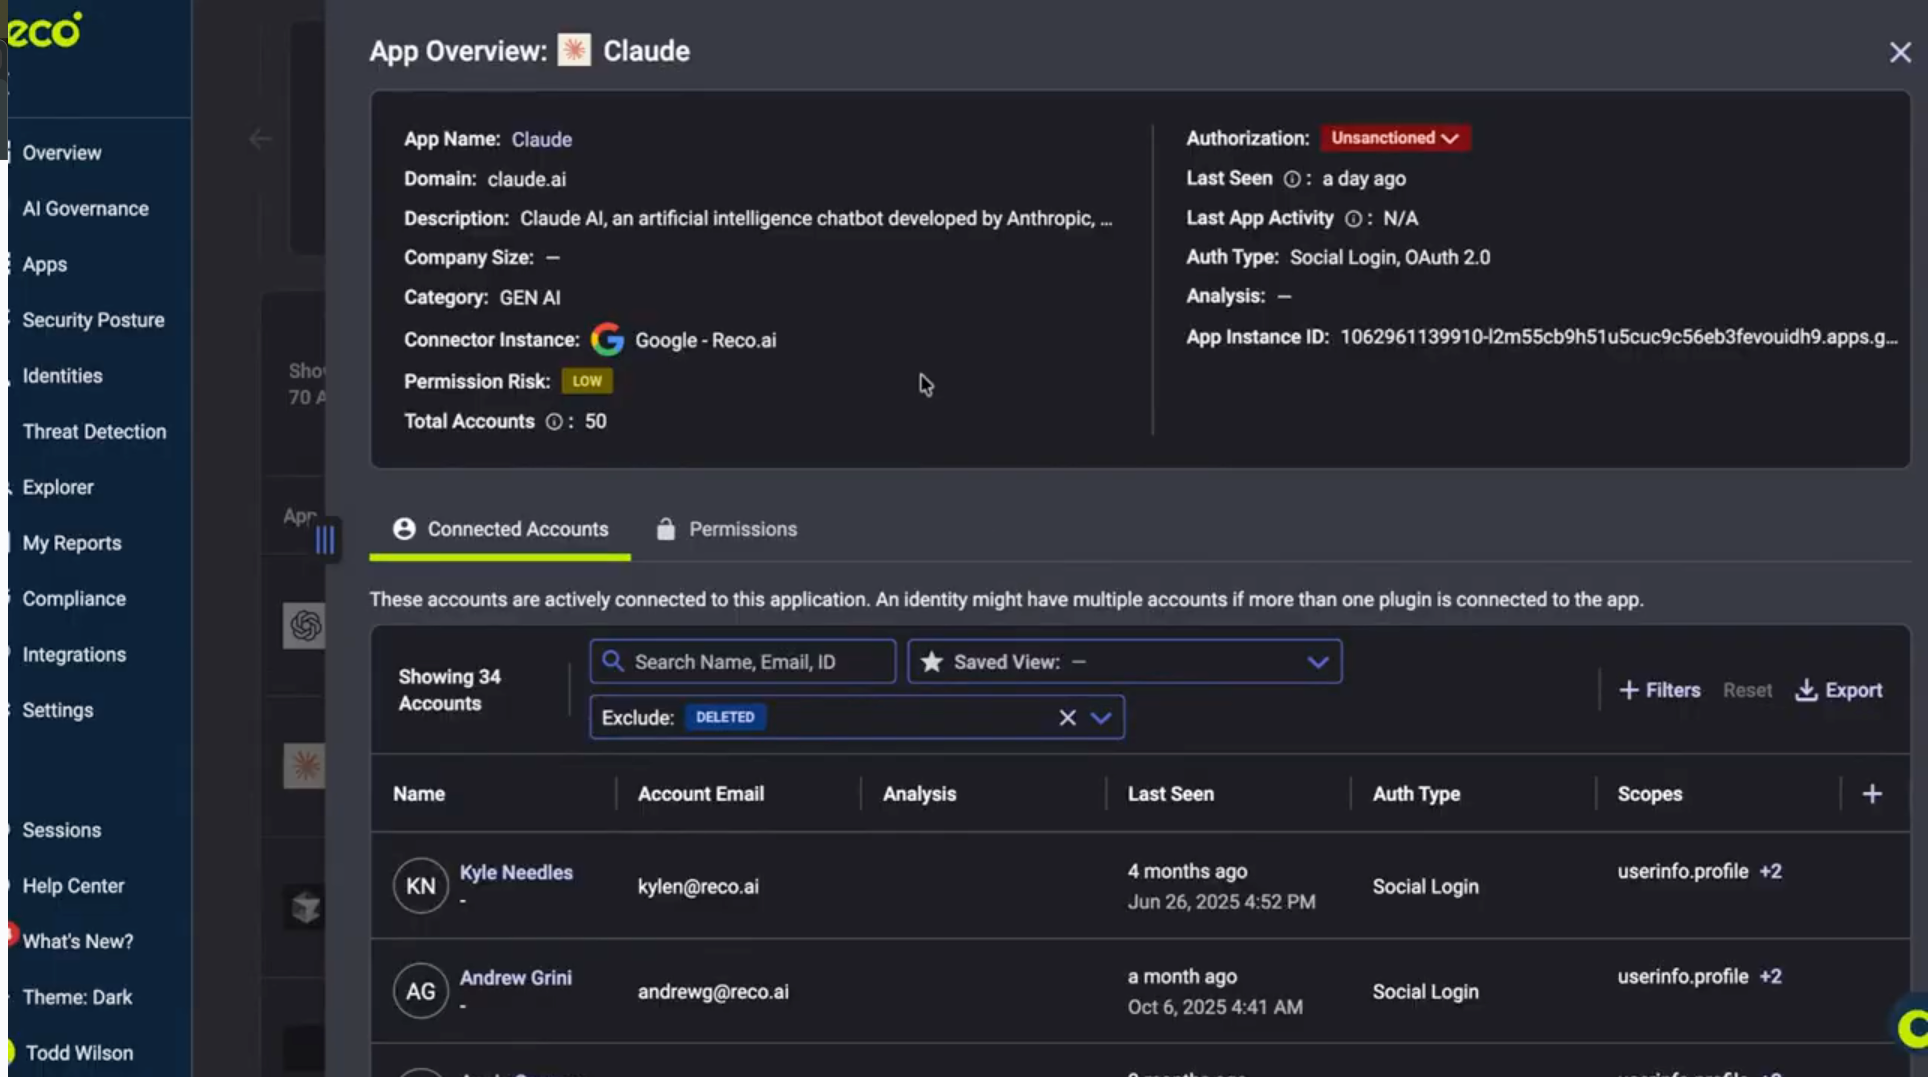This screenshot has height=1077, width=1928.
Task: Click the info icon next to Last Seen
Action: [x=1292, y=179]
